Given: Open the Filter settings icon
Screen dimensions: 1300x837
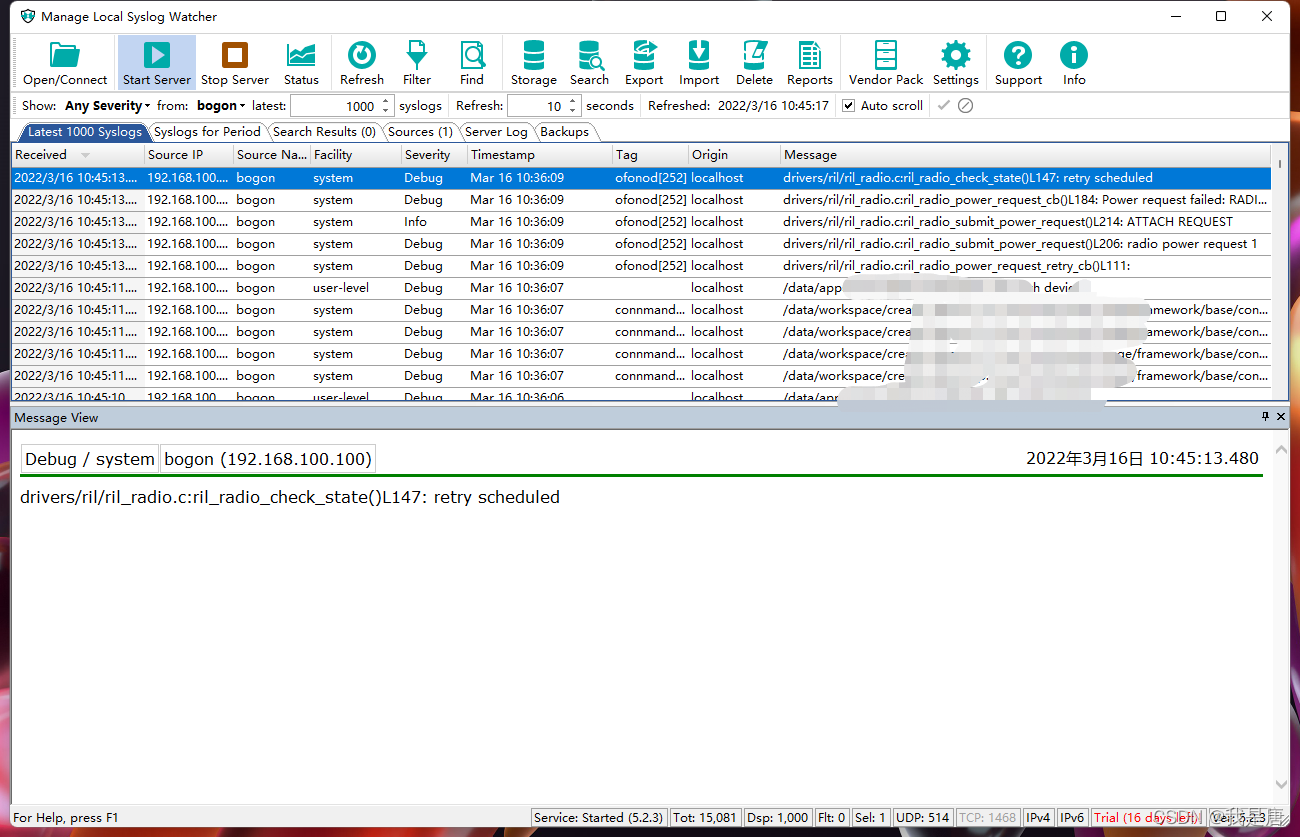Looking at the screenshot, I should [416, 61].
